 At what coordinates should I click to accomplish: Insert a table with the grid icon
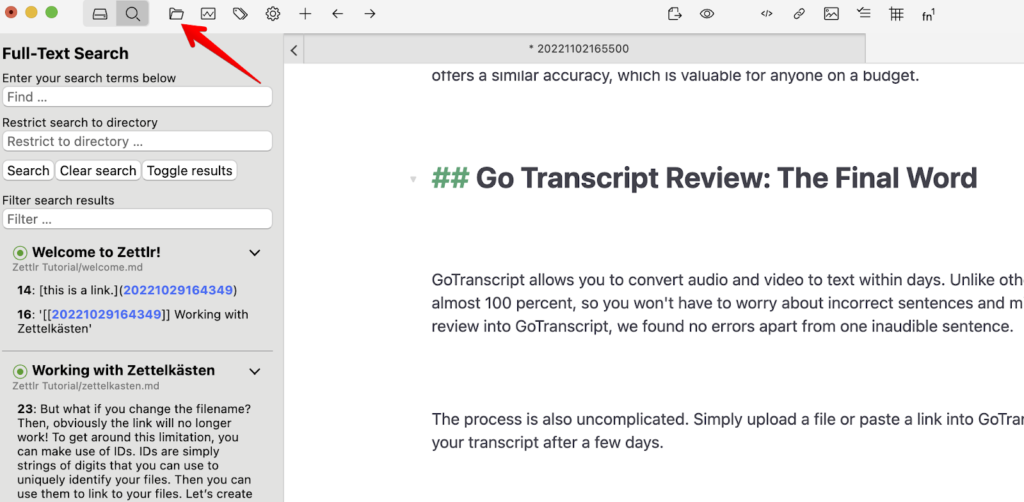[896, 14]
